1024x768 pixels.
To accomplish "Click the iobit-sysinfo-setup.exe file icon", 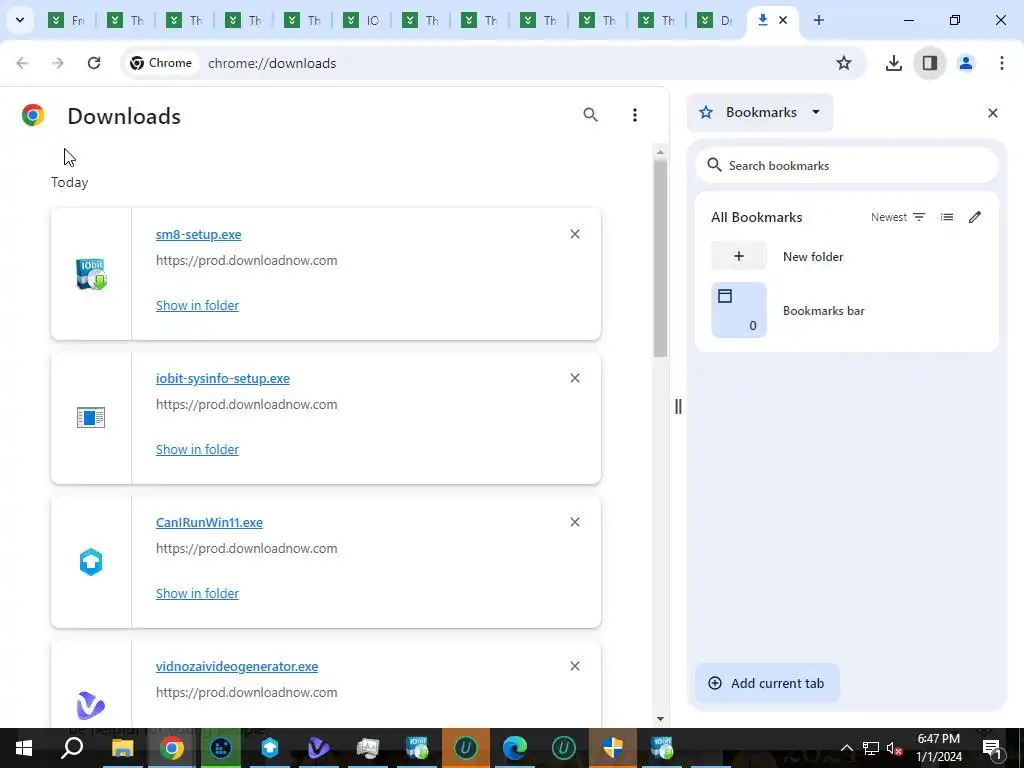I will click(x=91, y=417).
